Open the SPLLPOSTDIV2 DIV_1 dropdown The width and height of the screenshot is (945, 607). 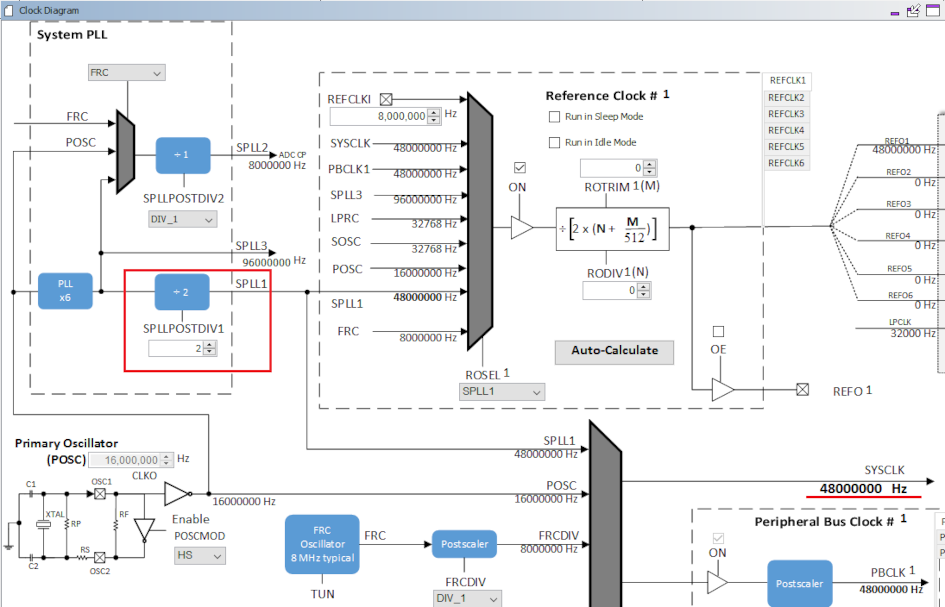(x=182, y=219)
